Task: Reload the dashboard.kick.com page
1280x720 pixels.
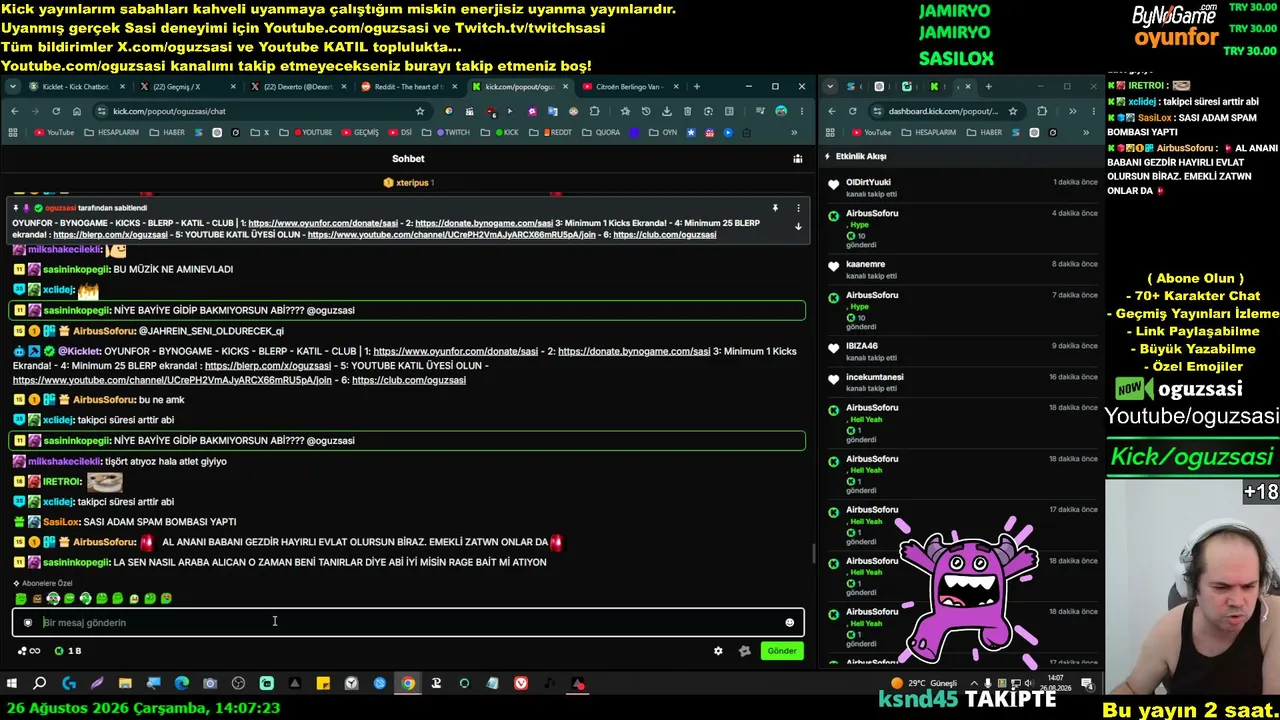Action: coord(852,111)
